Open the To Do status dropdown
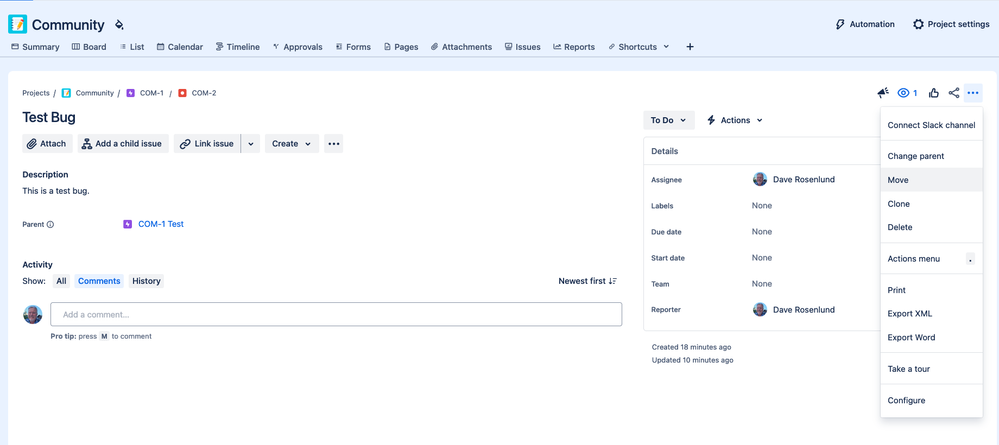This screenshot has height=445, width=999. [x=668, y=120]
